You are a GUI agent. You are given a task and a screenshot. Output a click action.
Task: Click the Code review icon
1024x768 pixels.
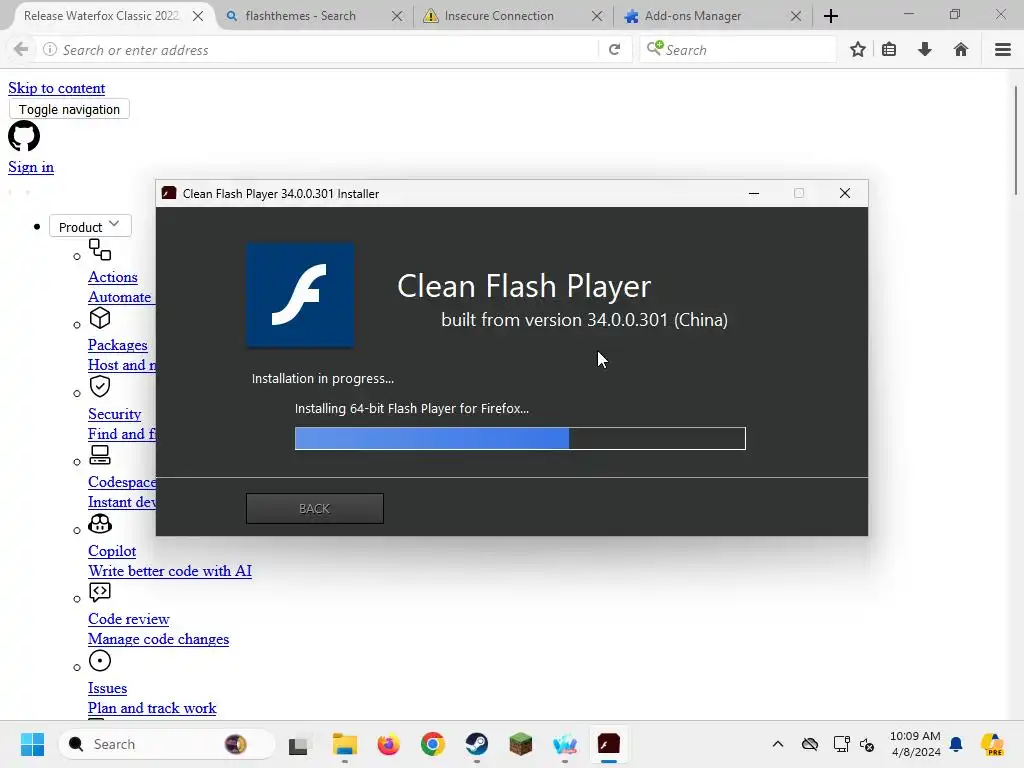(100, 592)
